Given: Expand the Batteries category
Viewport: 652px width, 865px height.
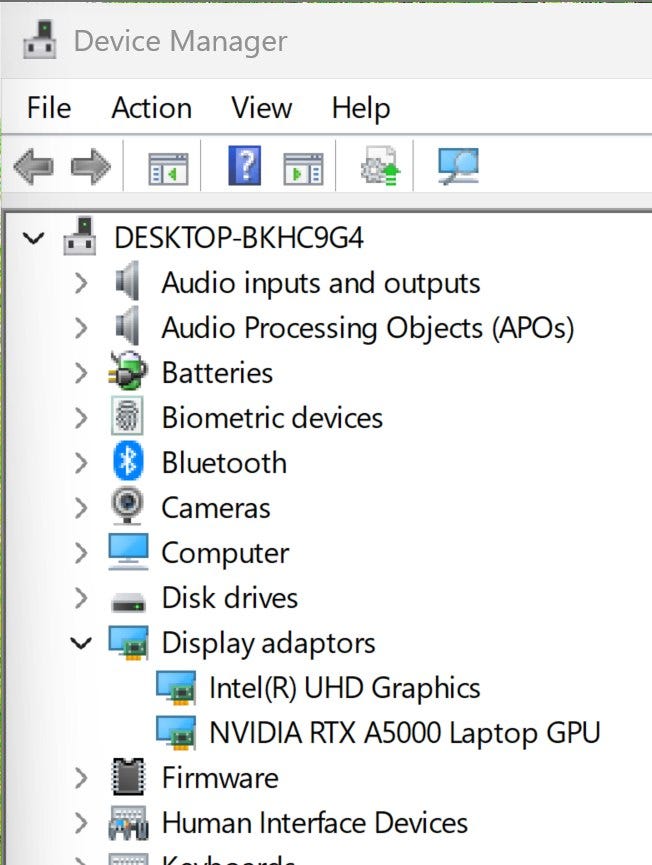Looking at the screenshot, I should pyautogui.click(x=81, y=373).
